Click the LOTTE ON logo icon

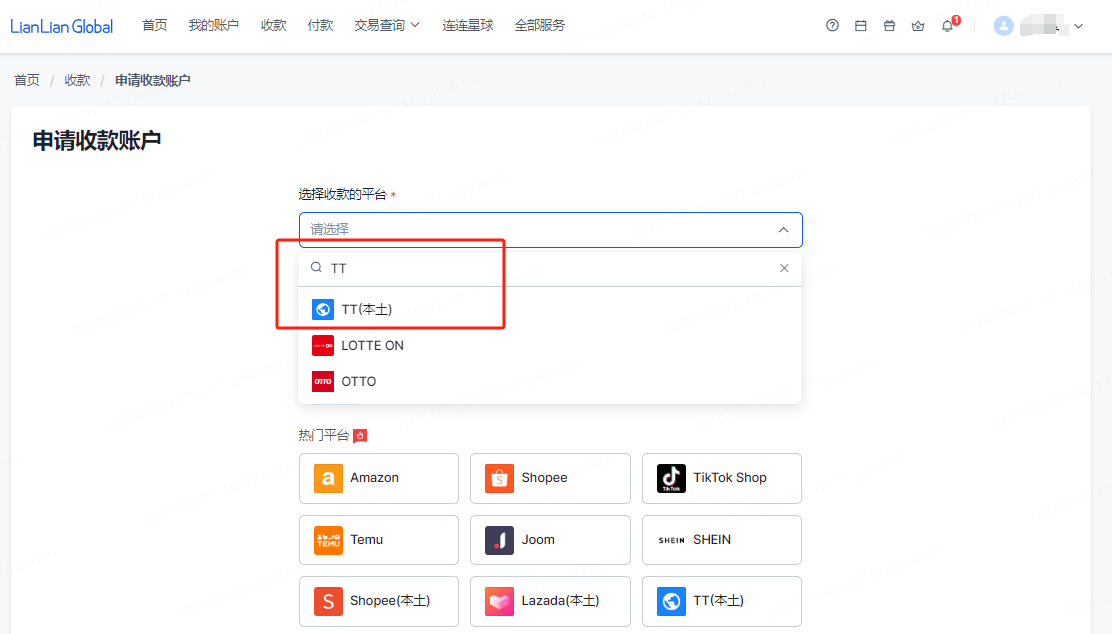pos(323,345)
